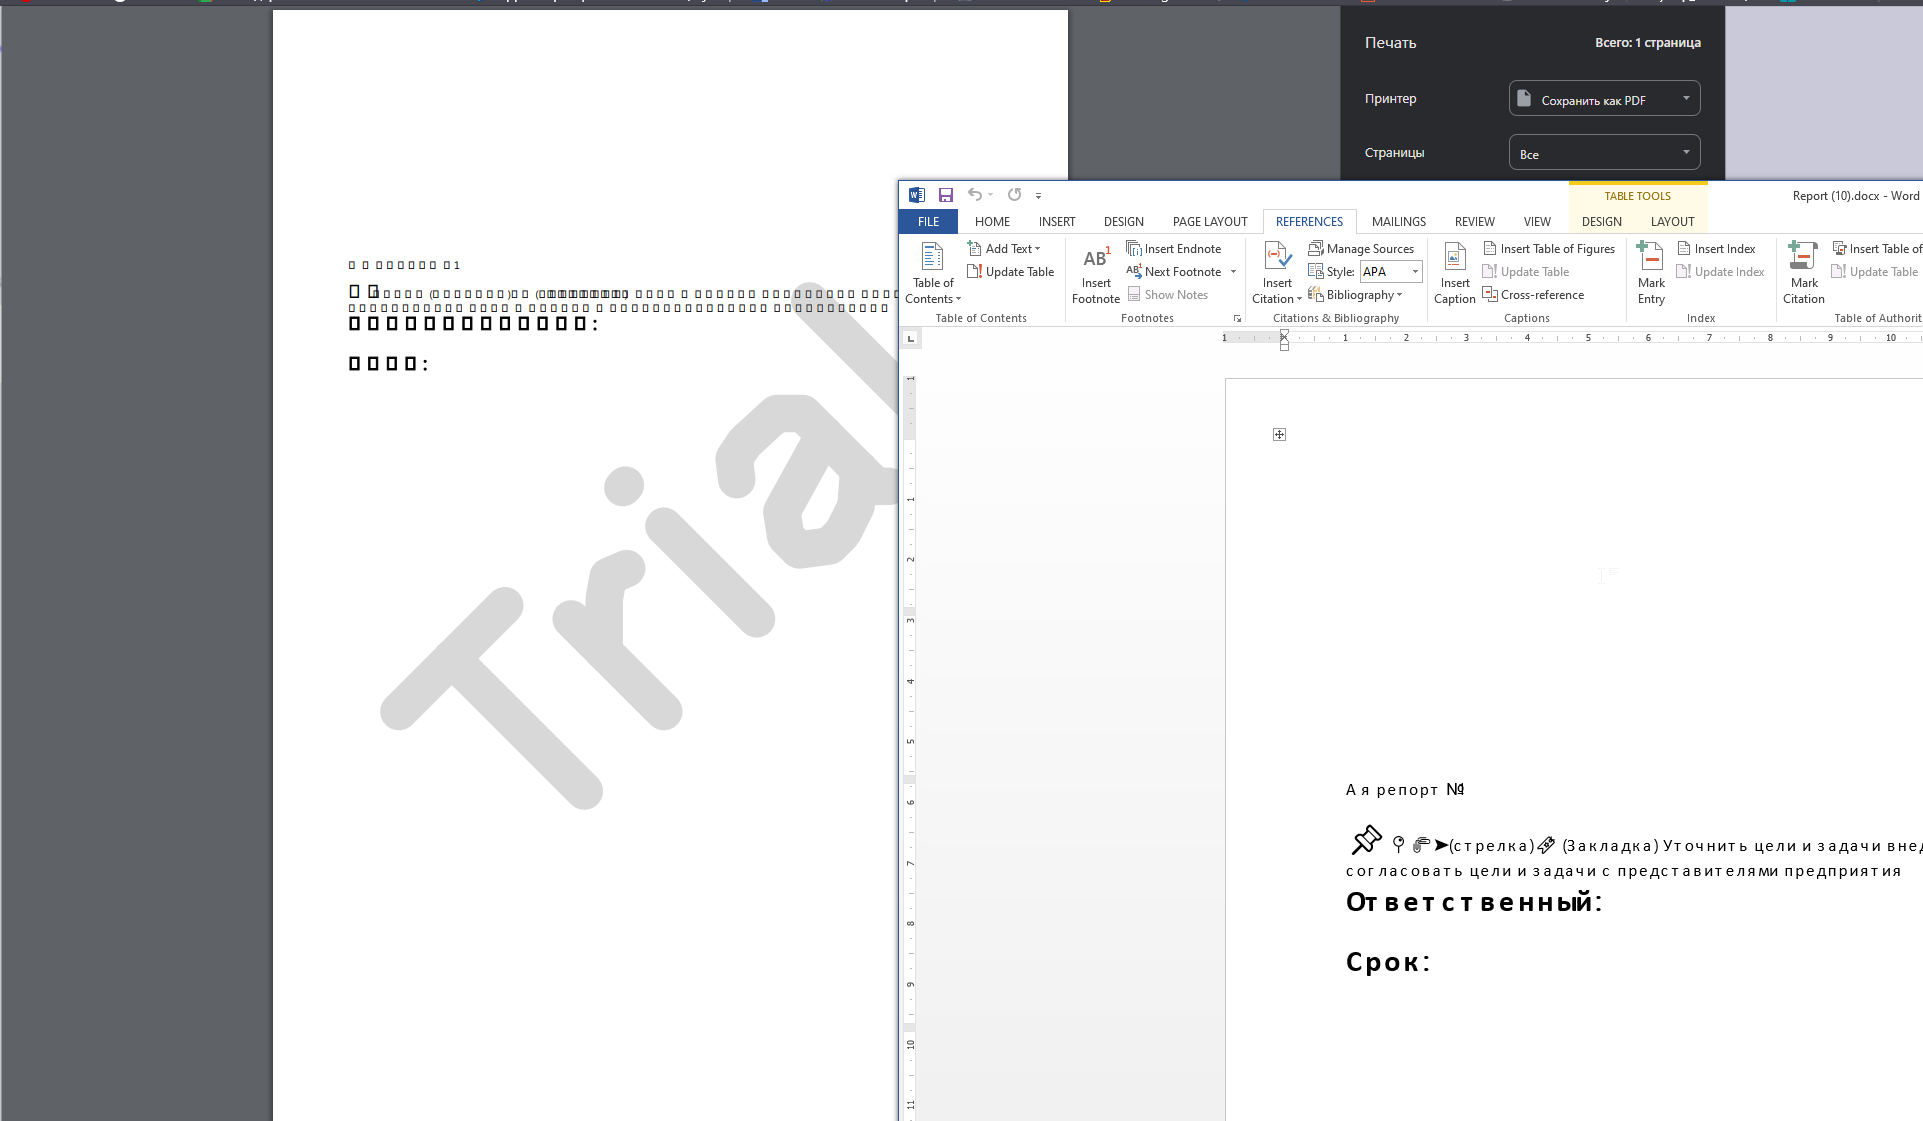1923x1121 pixels.
Task: Open the FILE tab
Action: [928, 222]
